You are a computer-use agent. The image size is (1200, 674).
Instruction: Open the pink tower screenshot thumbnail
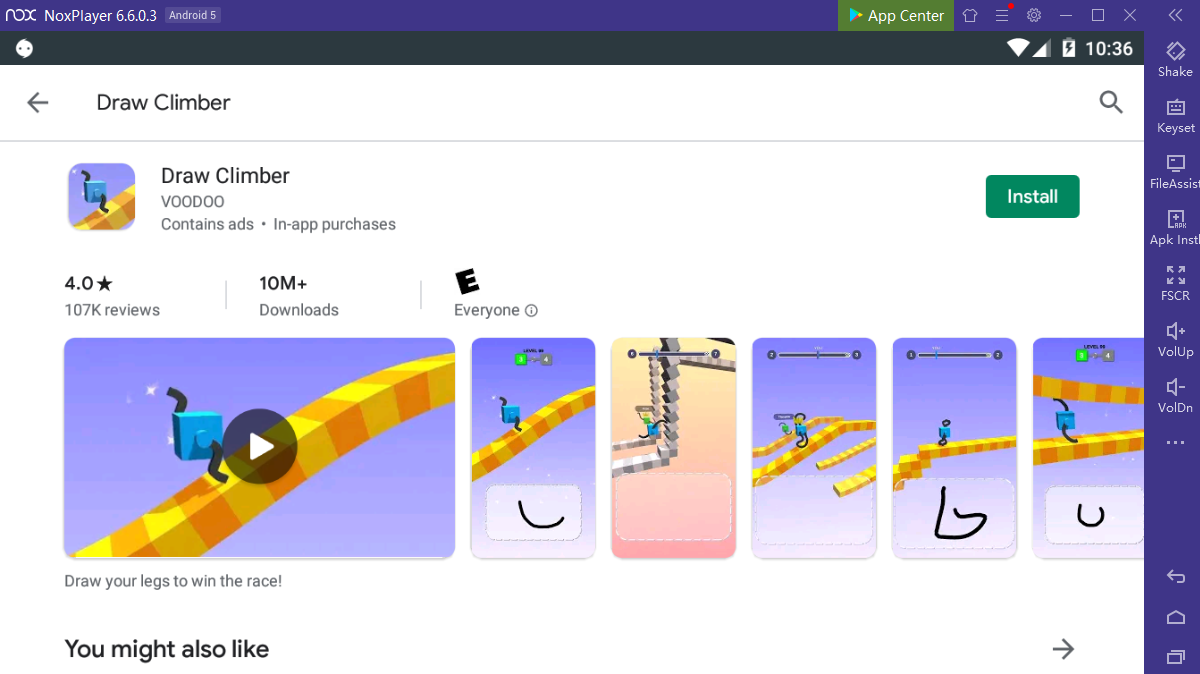point(673,448)
